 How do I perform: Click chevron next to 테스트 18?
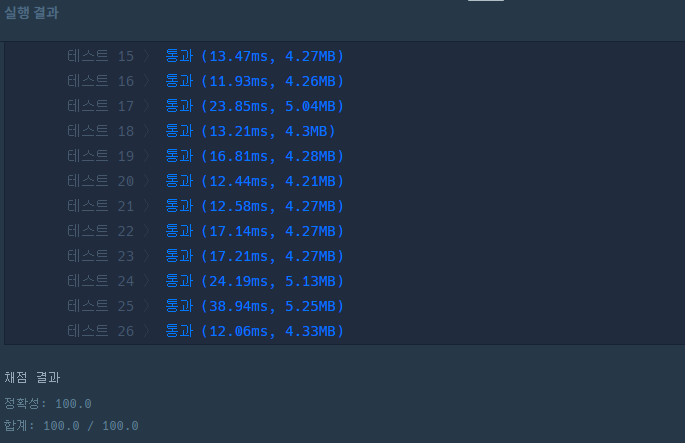(x=146, y=131)
